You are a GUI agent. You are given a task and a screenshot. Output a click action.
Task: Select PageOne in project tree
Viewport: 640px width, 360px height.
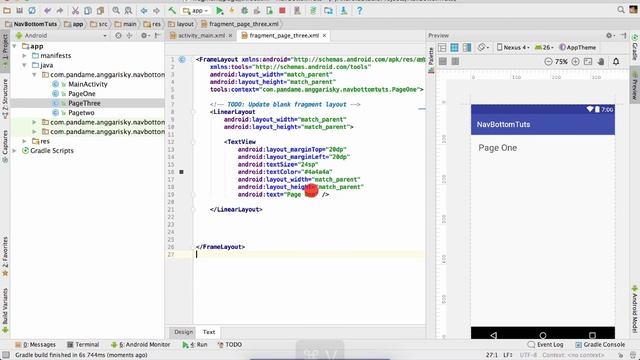(81, 93)
